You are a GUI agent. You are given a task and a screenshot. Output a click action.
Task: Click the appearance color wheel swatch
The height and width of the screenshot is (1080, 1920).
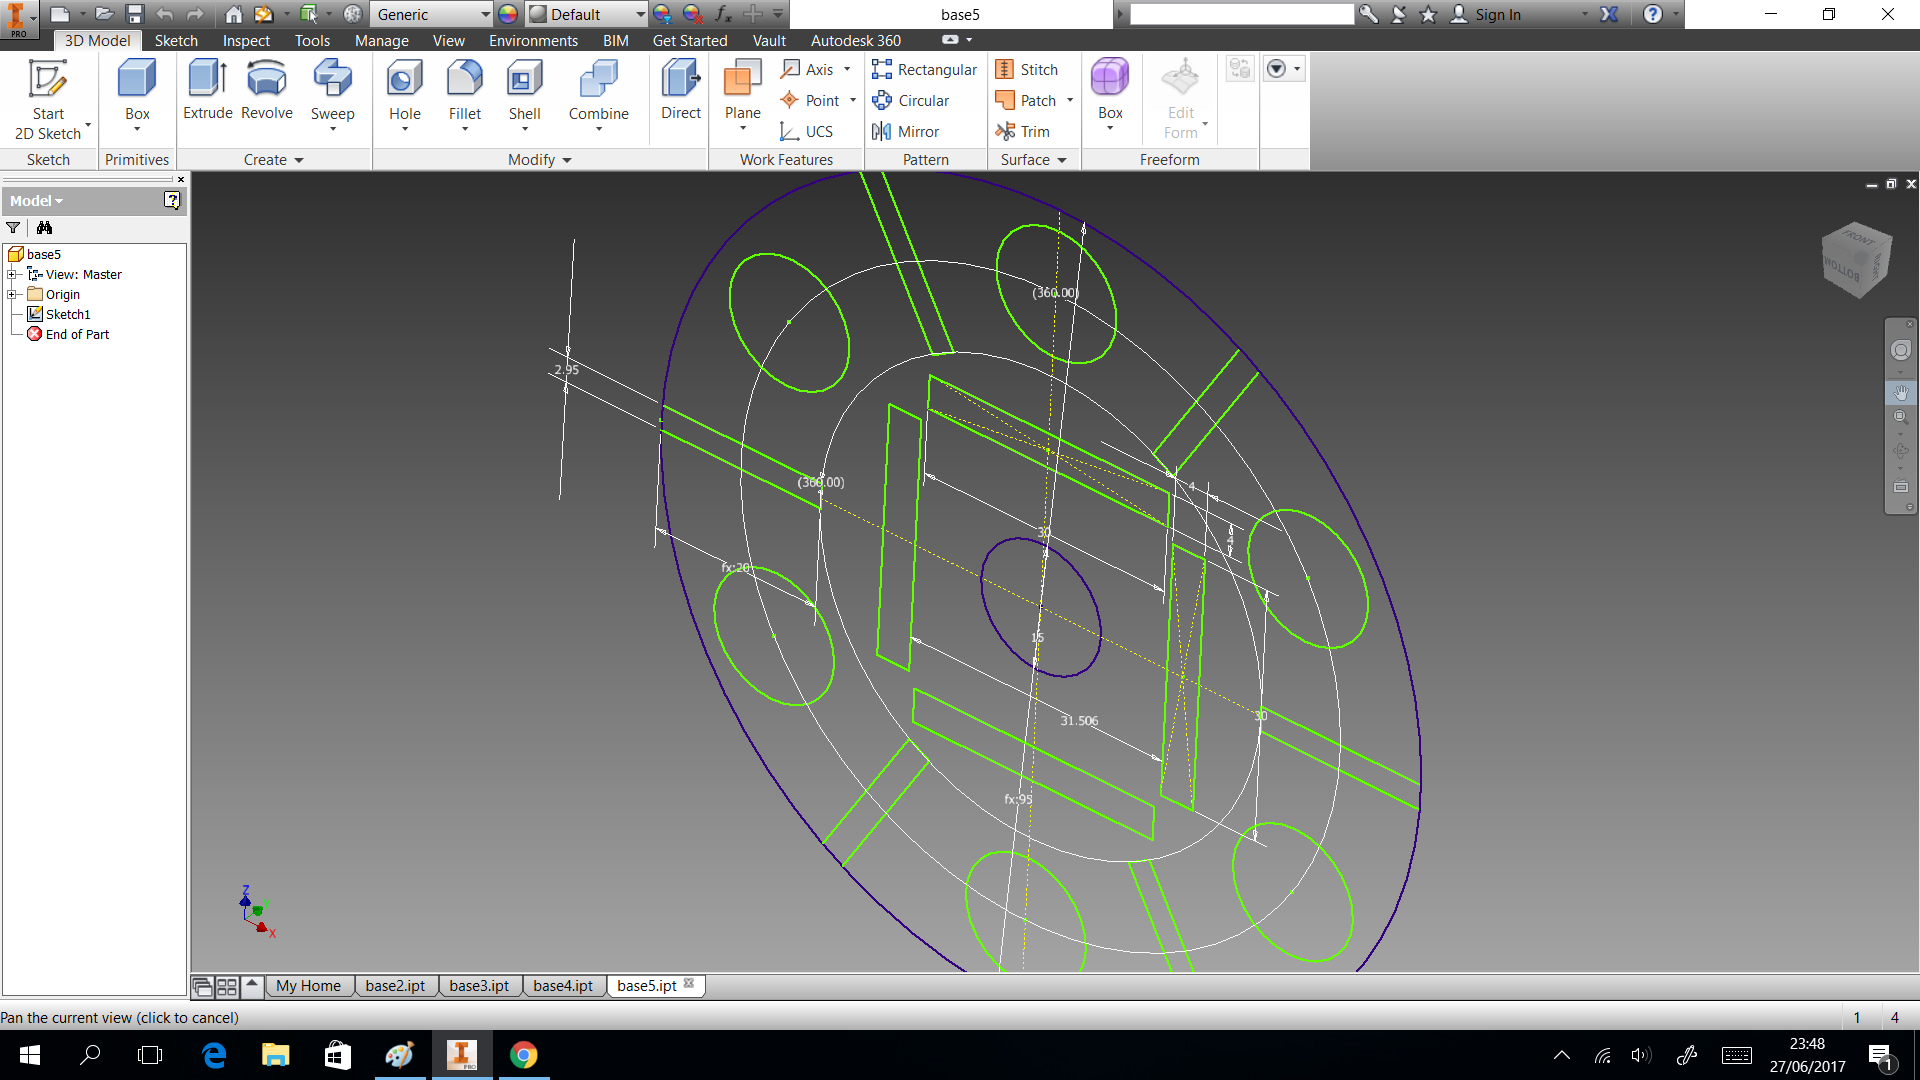[508, 15]
